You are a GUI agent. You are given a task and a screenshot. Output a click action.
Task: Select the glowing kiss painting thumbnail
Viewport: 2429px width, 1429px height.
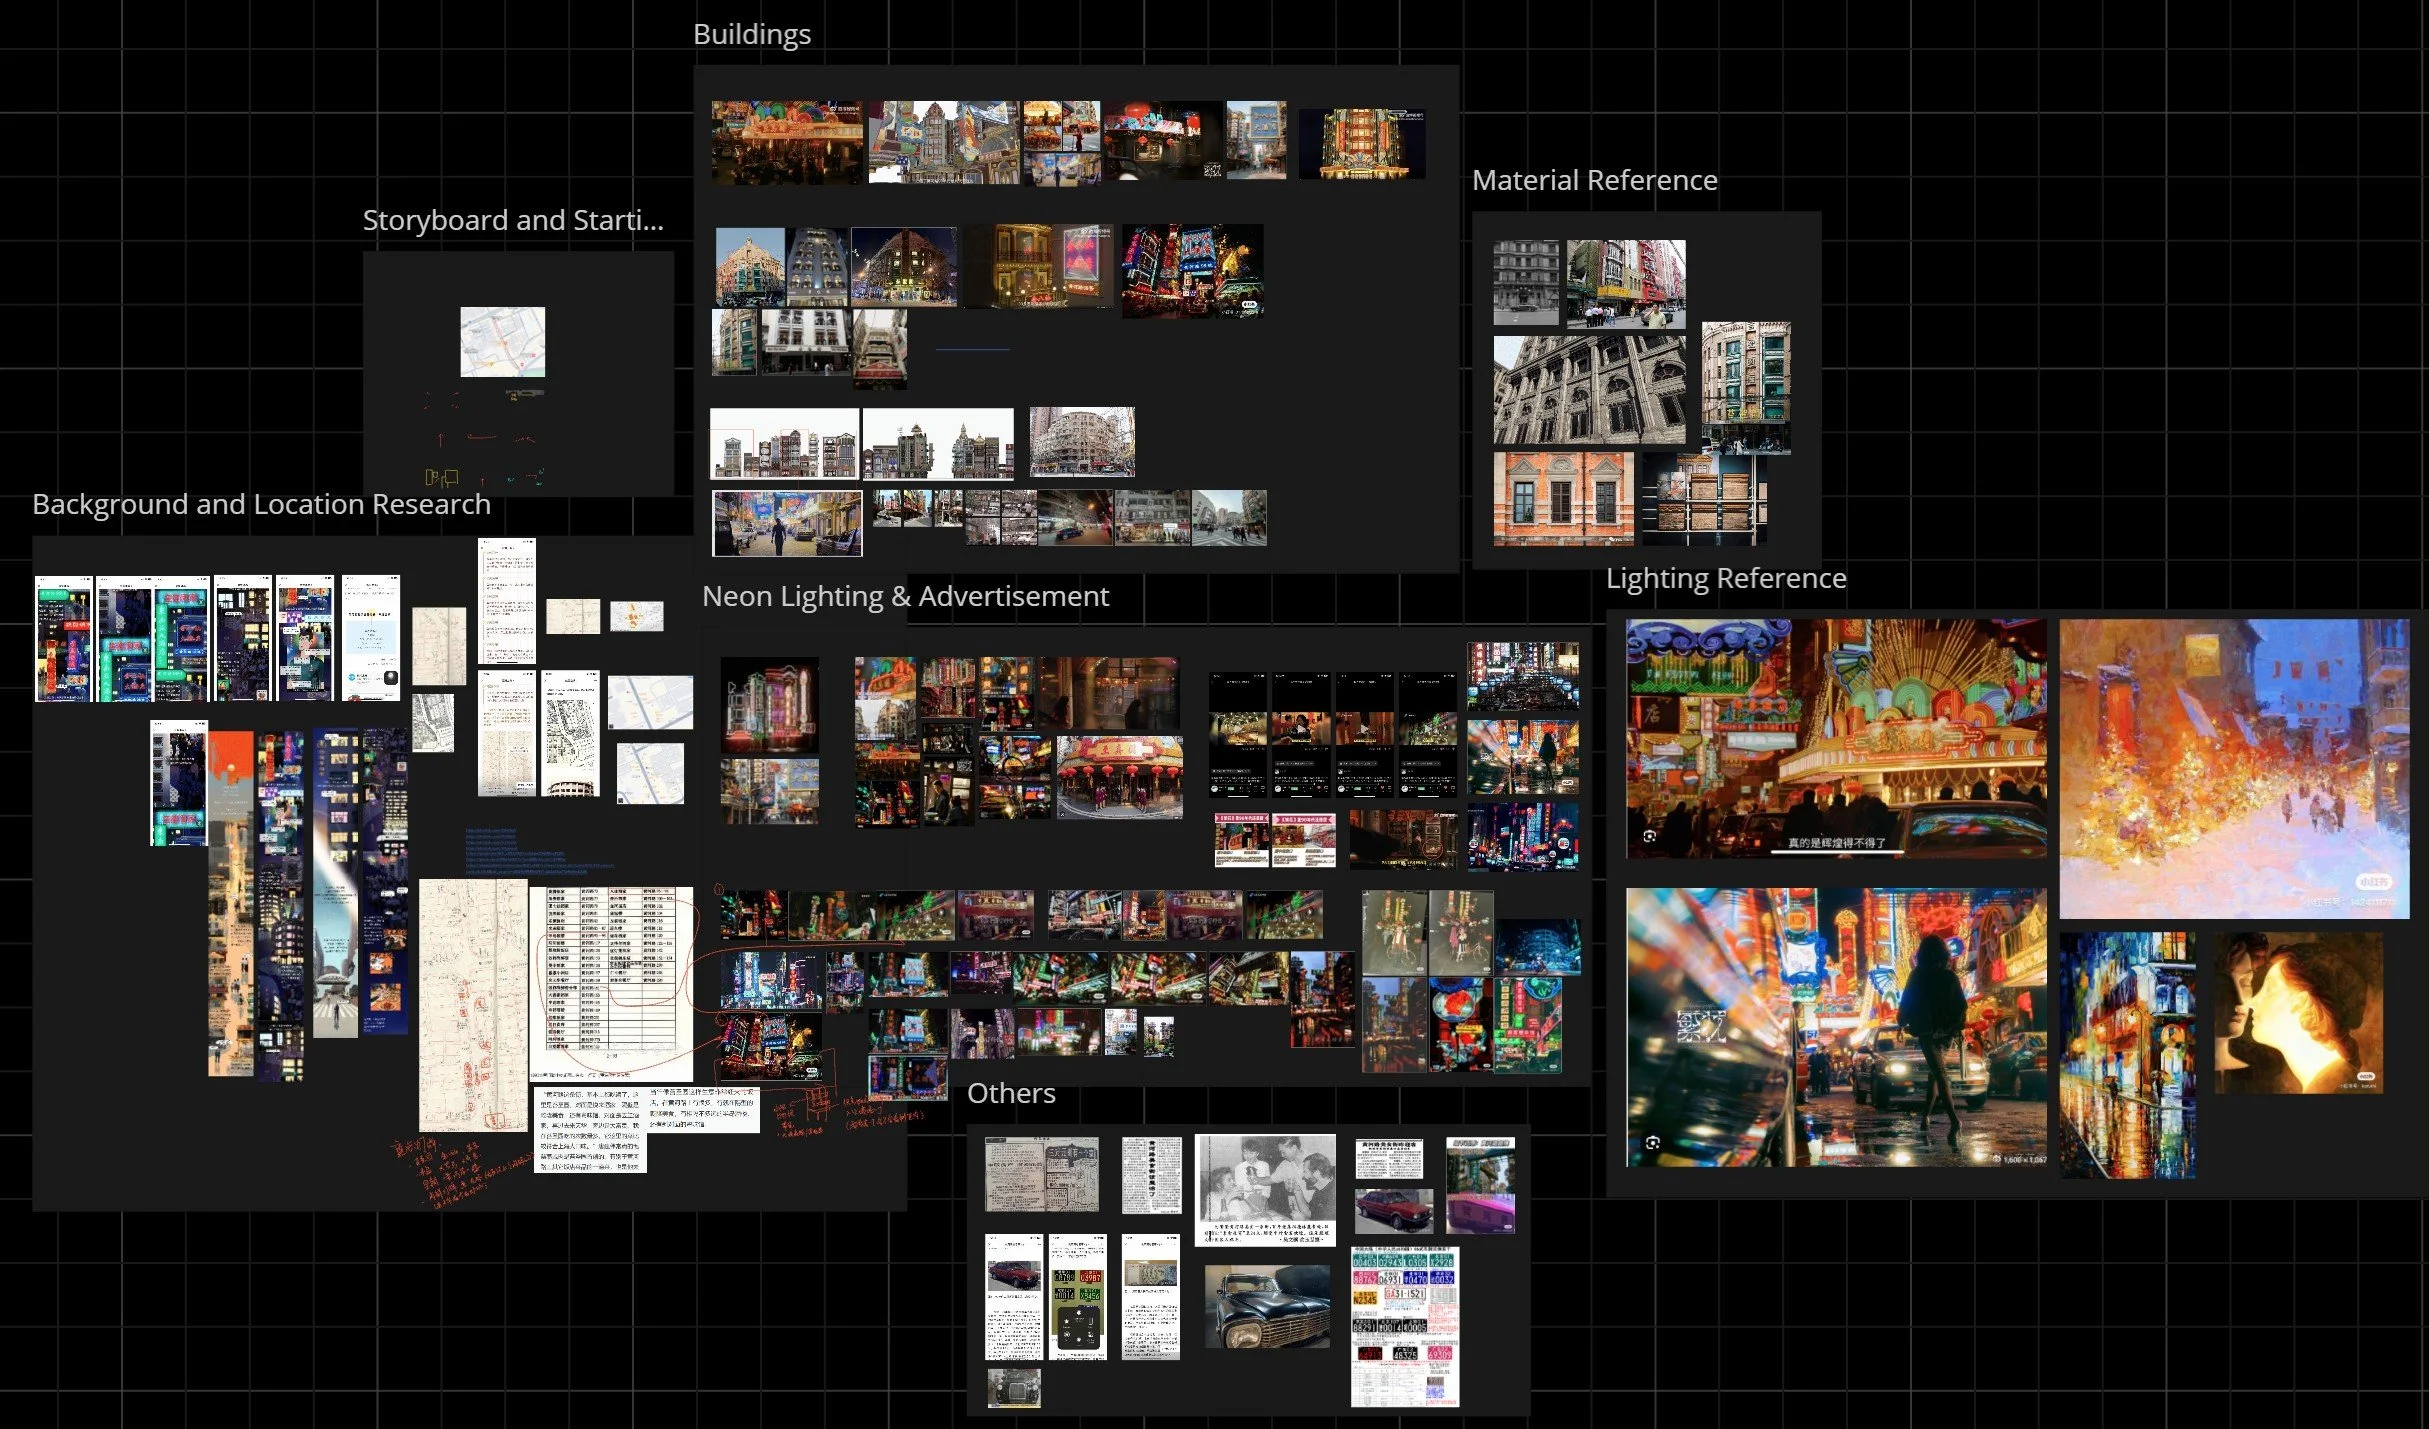coord(2297,1013)
